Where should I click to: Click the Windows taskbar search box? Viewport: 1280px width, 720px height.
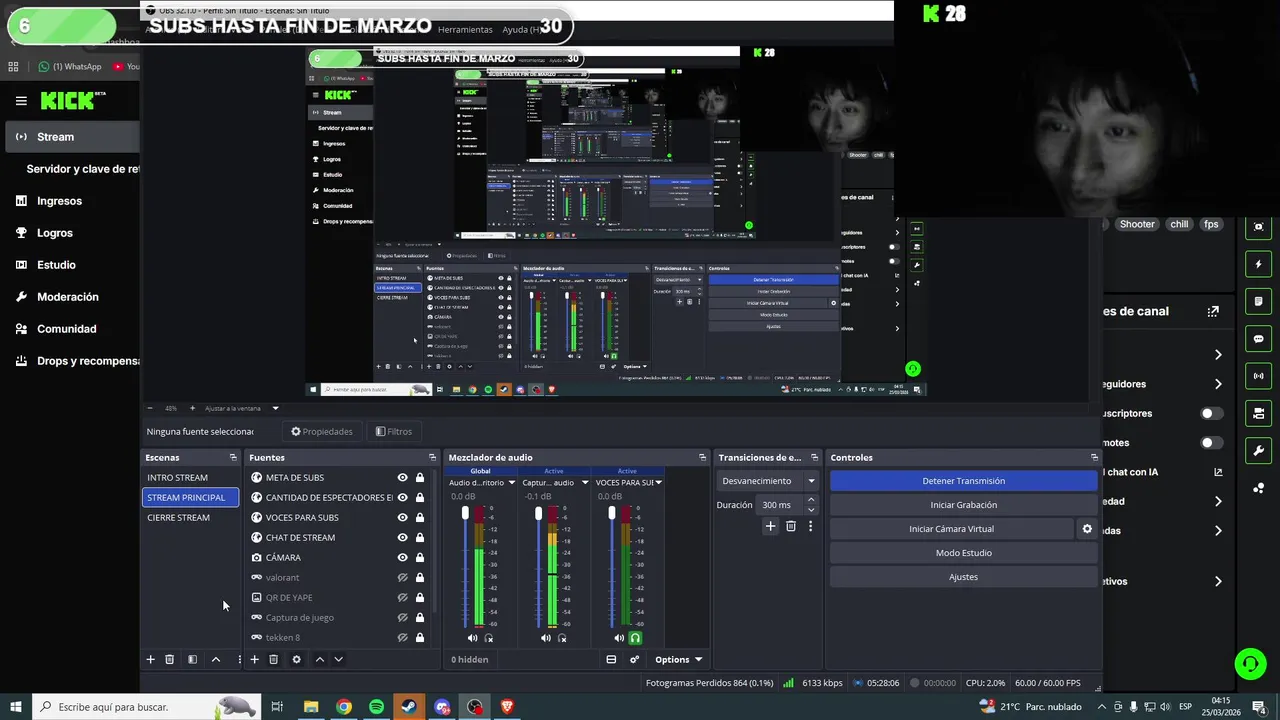[x=146, y=707]
